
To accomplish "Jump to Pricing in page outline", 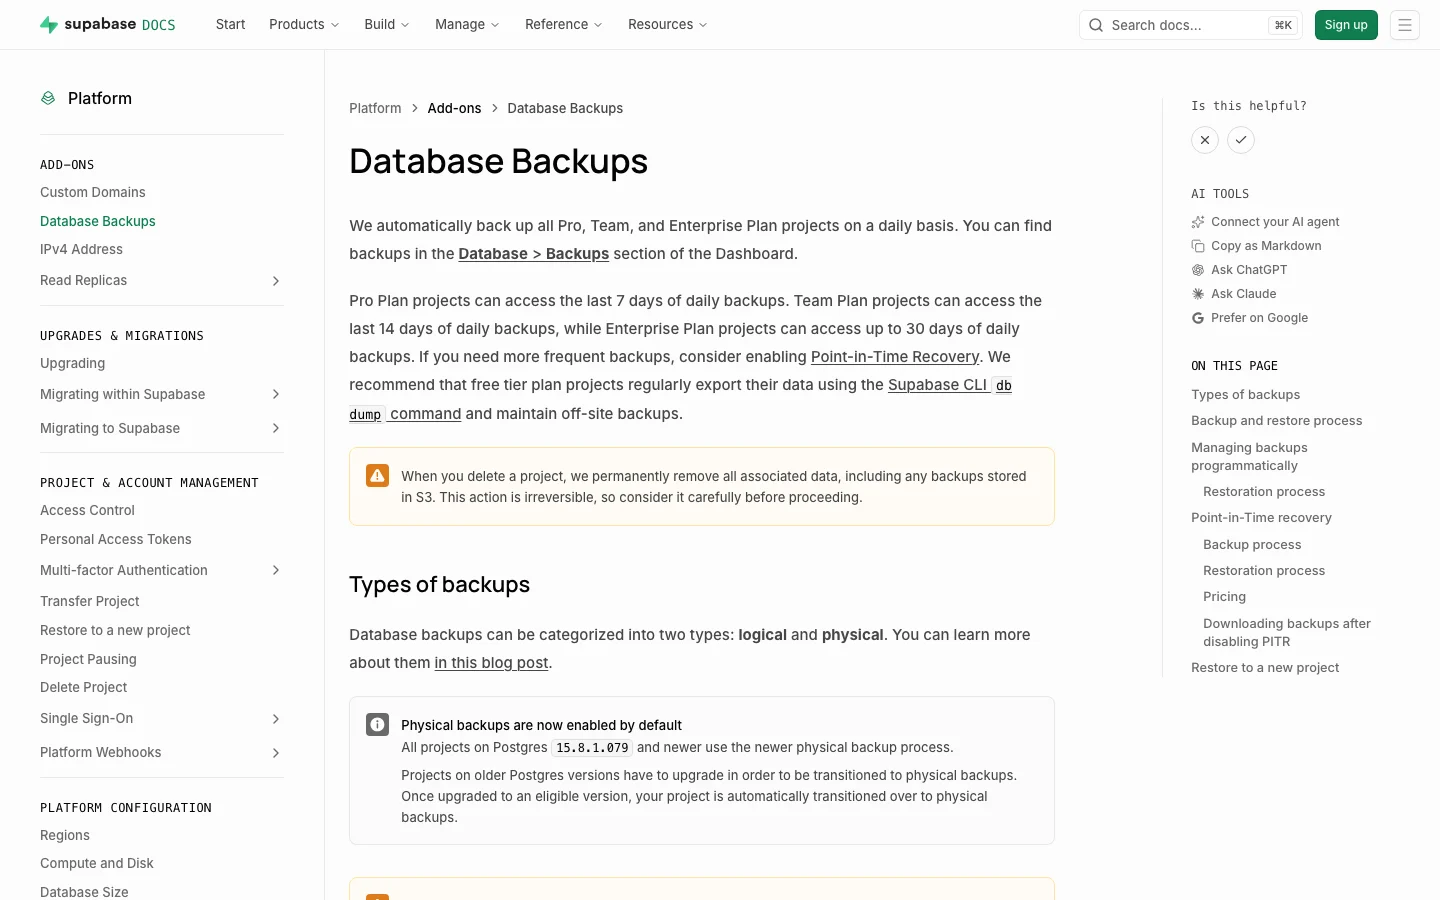I will (x=1225, y=597).
